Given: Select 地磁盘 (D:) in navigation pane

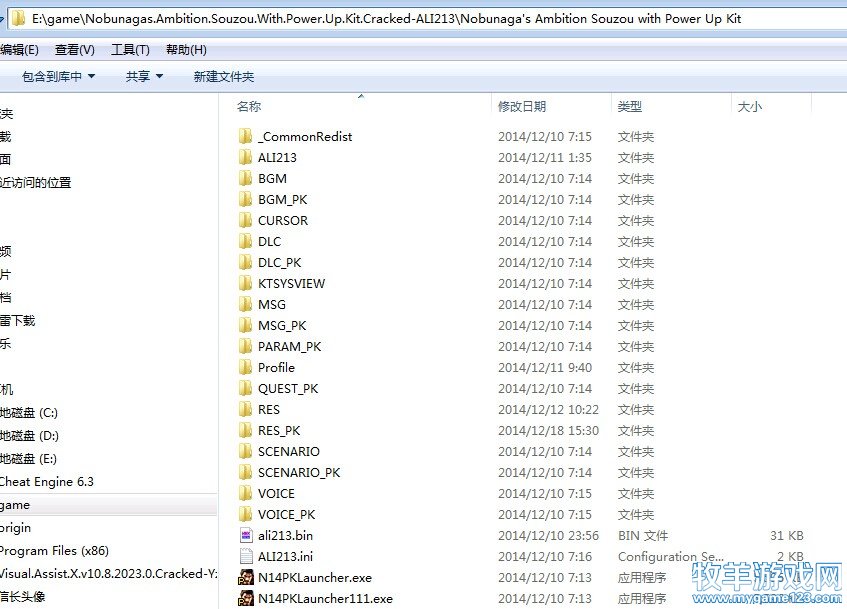Looking at the screenshot, I should point(29,436).
